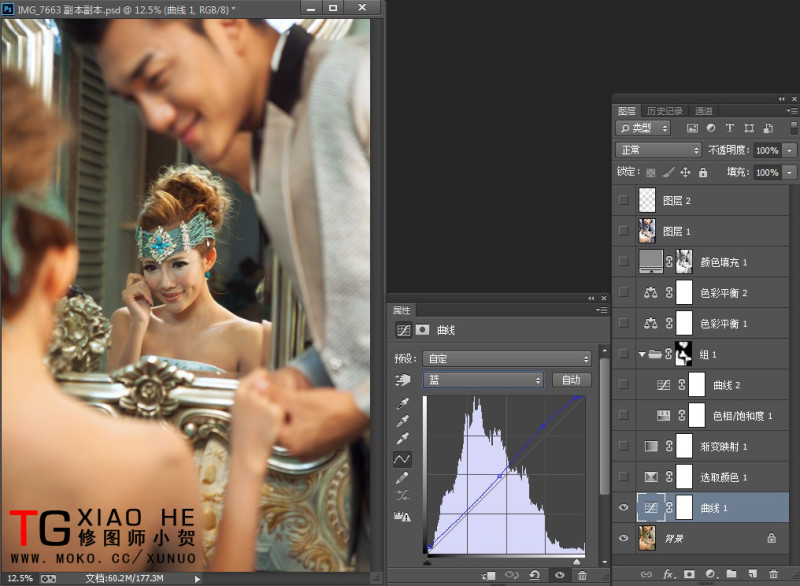This screenshot has height=586, width=800.
Task: Open the 不透明度 opacity slider arrow
Action: pos(789,150)
